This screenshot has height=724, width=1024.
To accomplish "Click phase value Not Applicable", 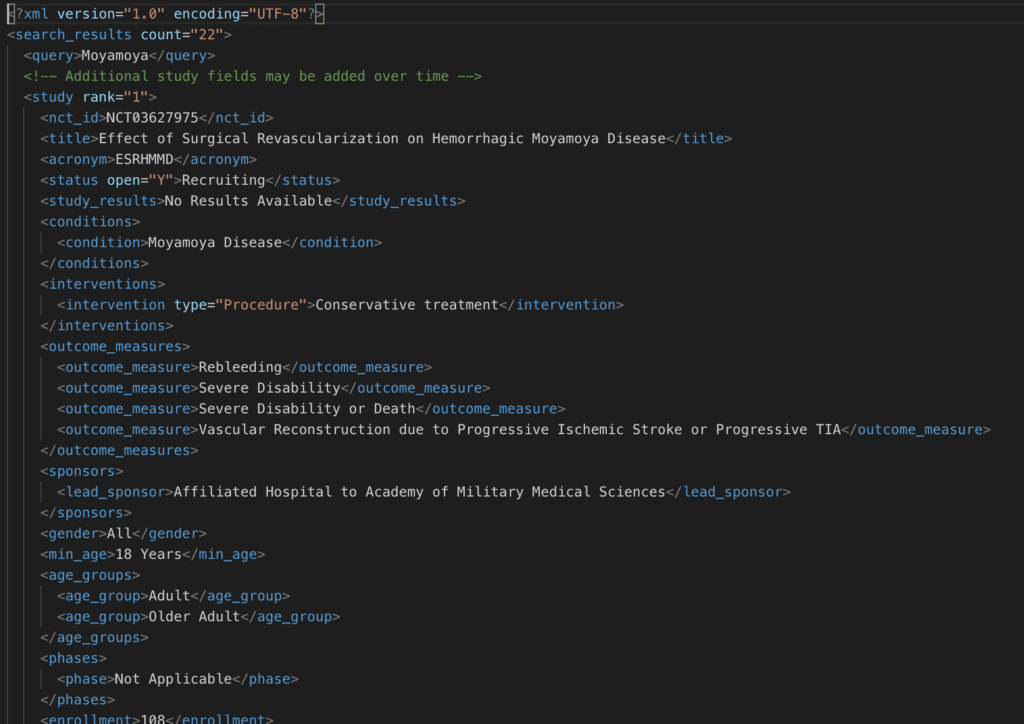I will coord(173,680).
